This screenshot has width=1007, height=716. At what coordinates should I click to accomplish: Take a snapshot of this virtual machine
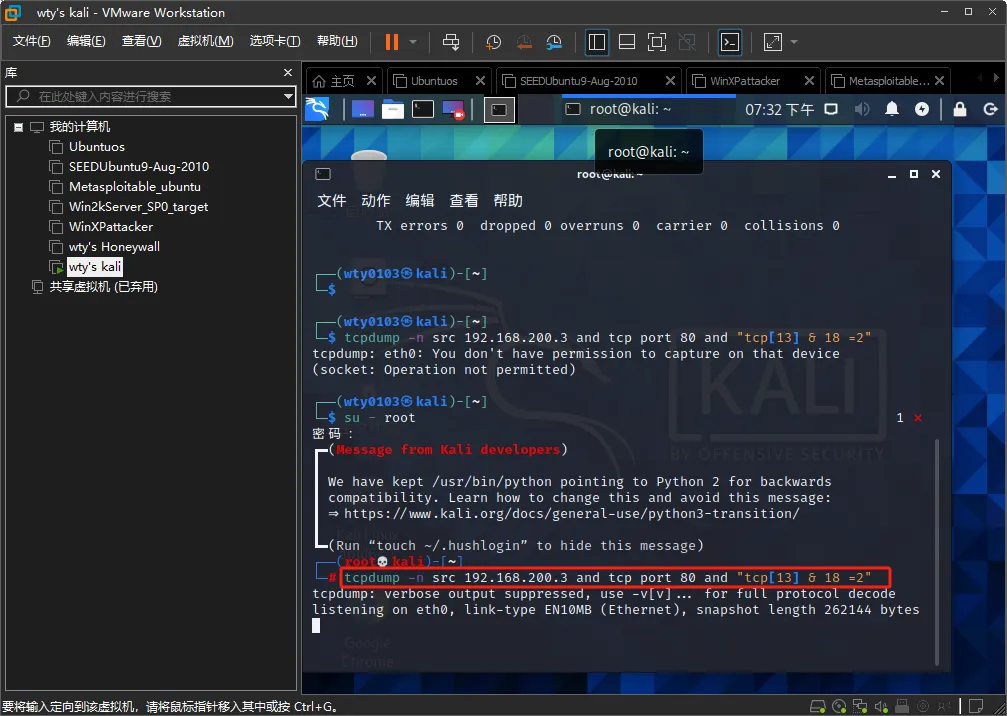(x=493, y=42)
